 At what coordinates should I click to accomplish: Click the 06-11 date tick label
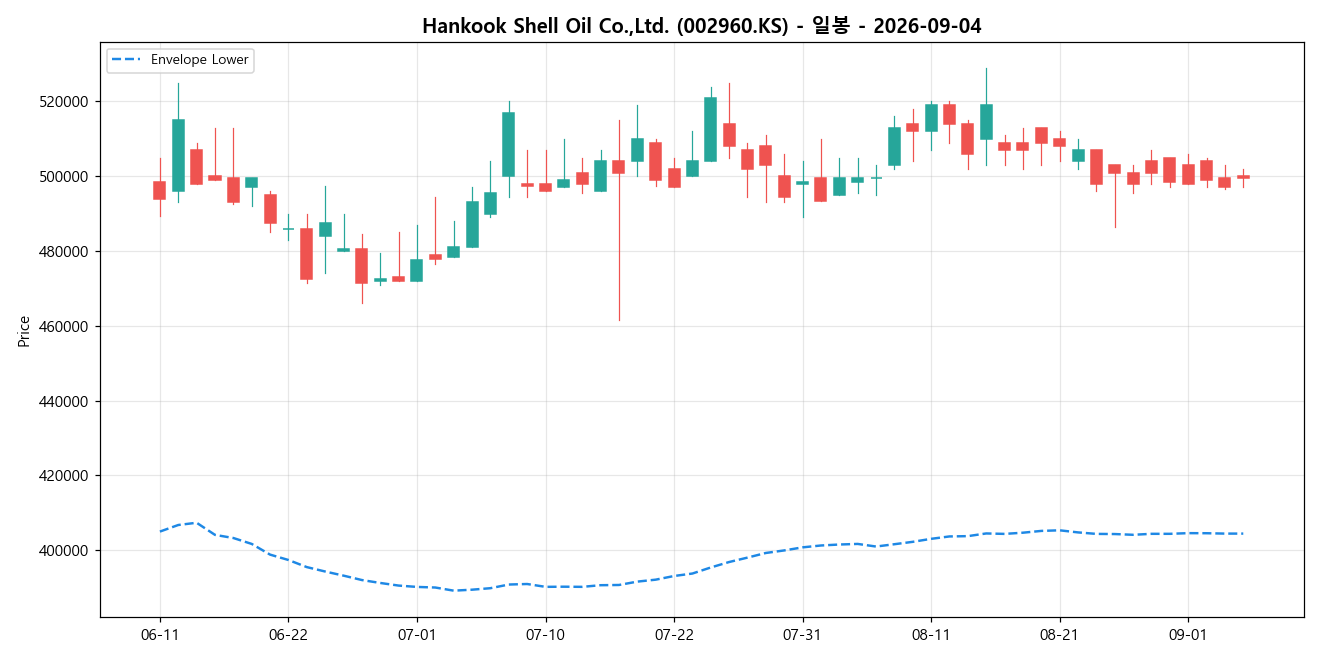160,635
